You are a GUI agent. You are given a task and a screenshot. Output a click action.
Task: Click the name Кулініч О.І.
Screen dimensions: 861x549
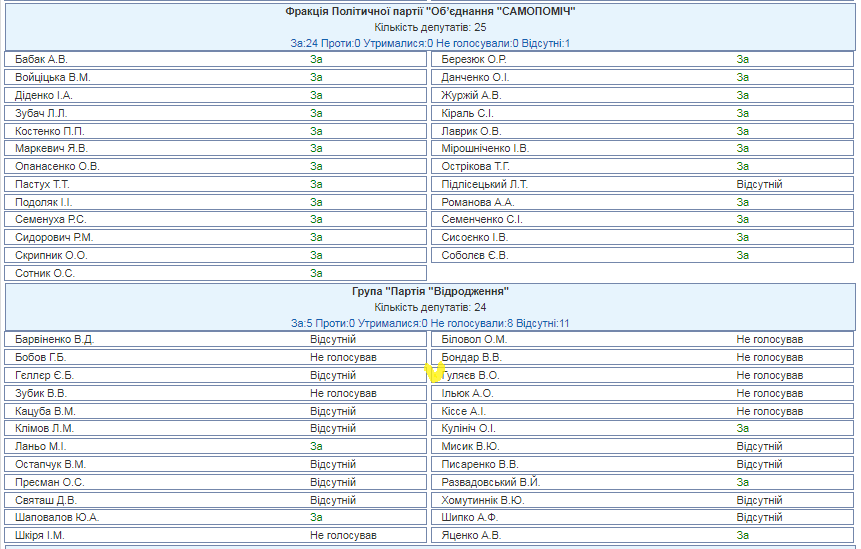468,428
